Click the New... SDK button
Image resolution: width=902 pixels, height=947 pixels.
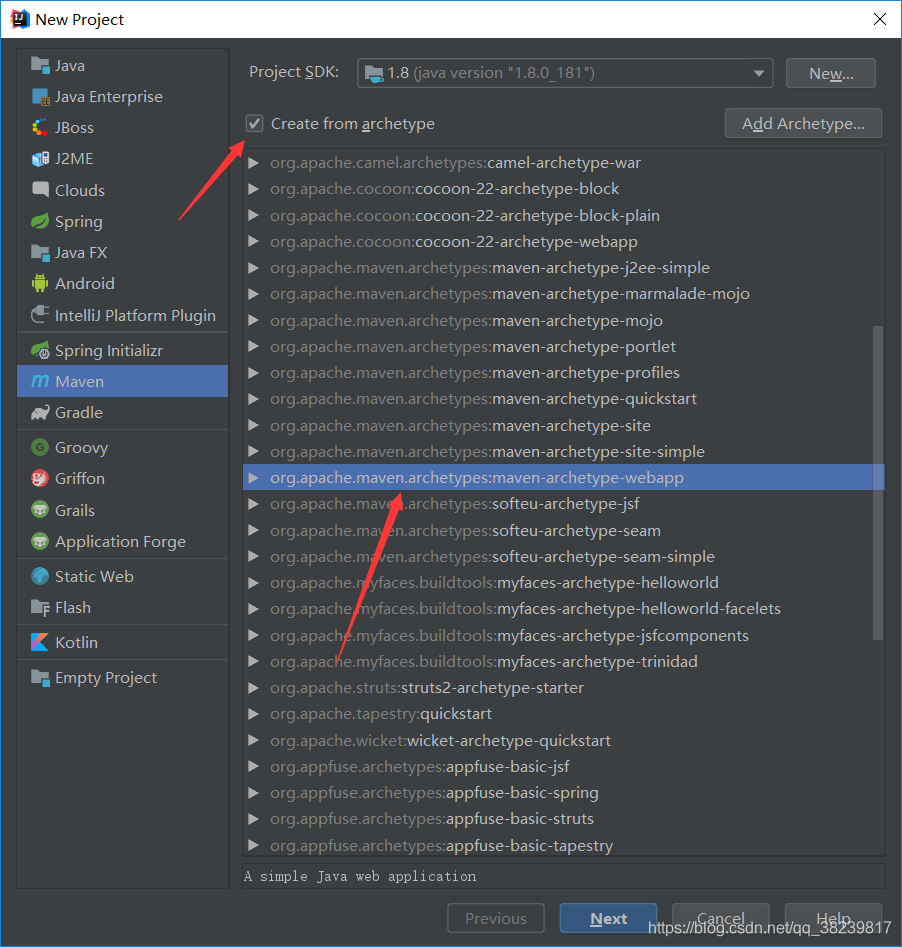(x=831, y=73)
